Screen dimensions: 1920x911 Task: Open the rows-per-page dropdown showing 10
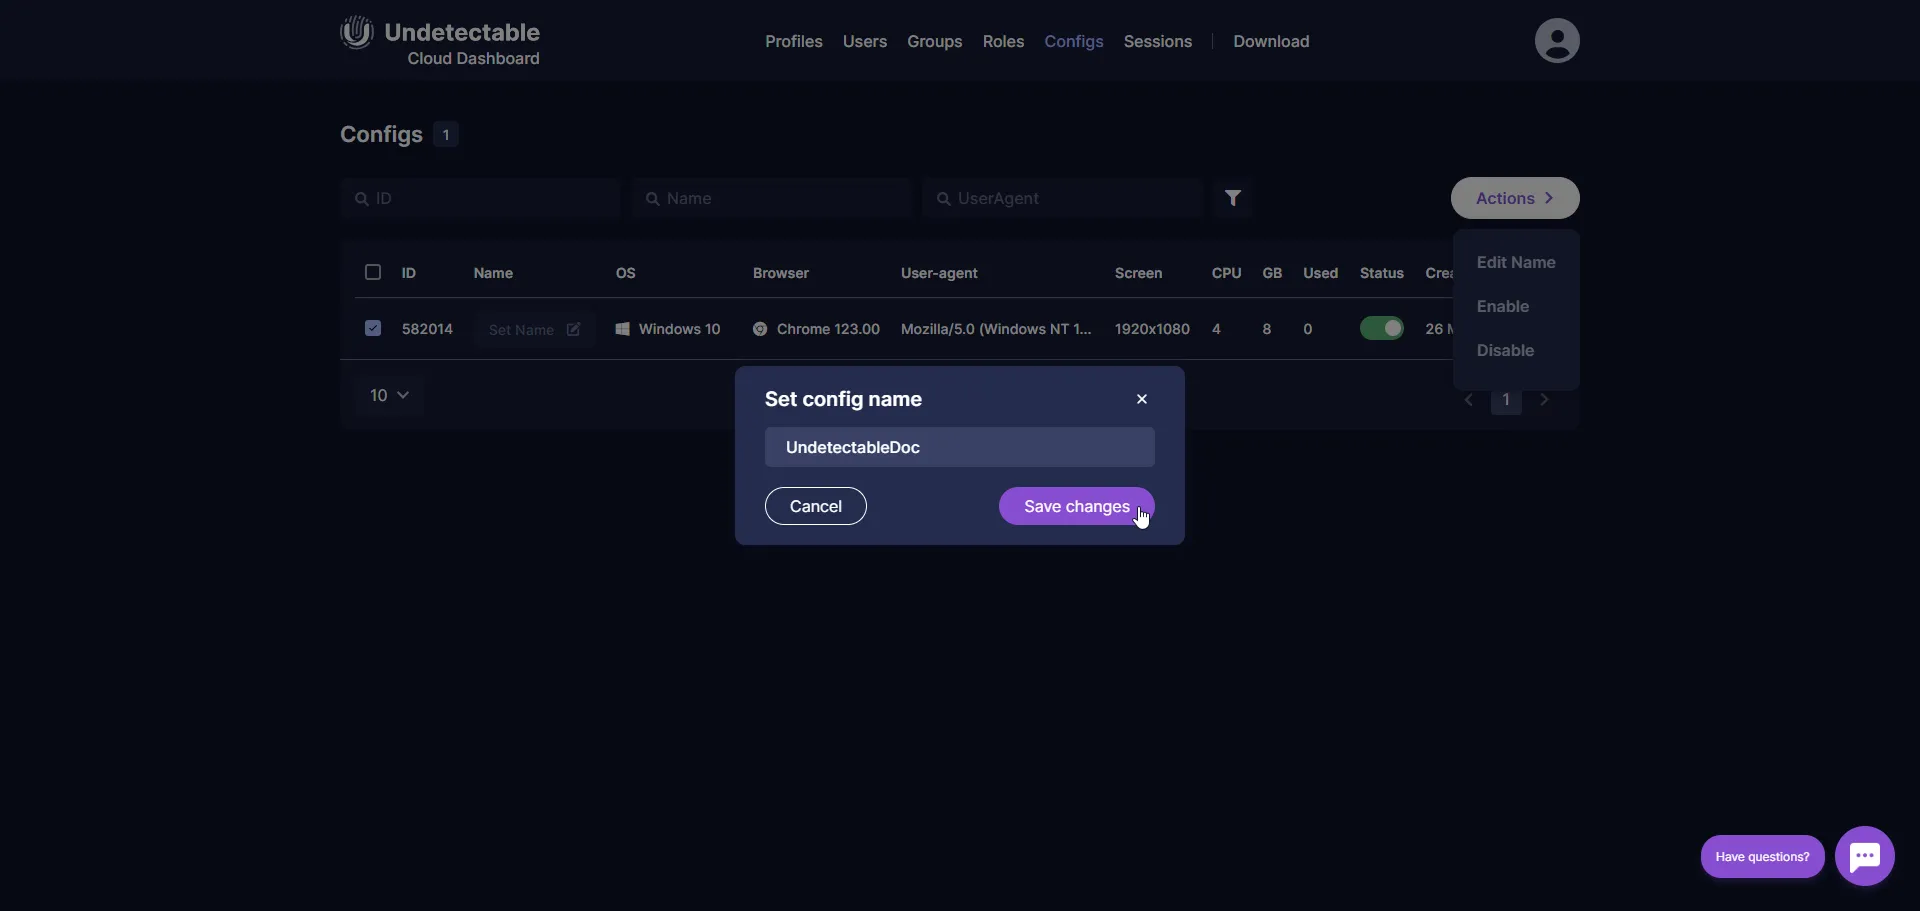(x=389, y=395)
